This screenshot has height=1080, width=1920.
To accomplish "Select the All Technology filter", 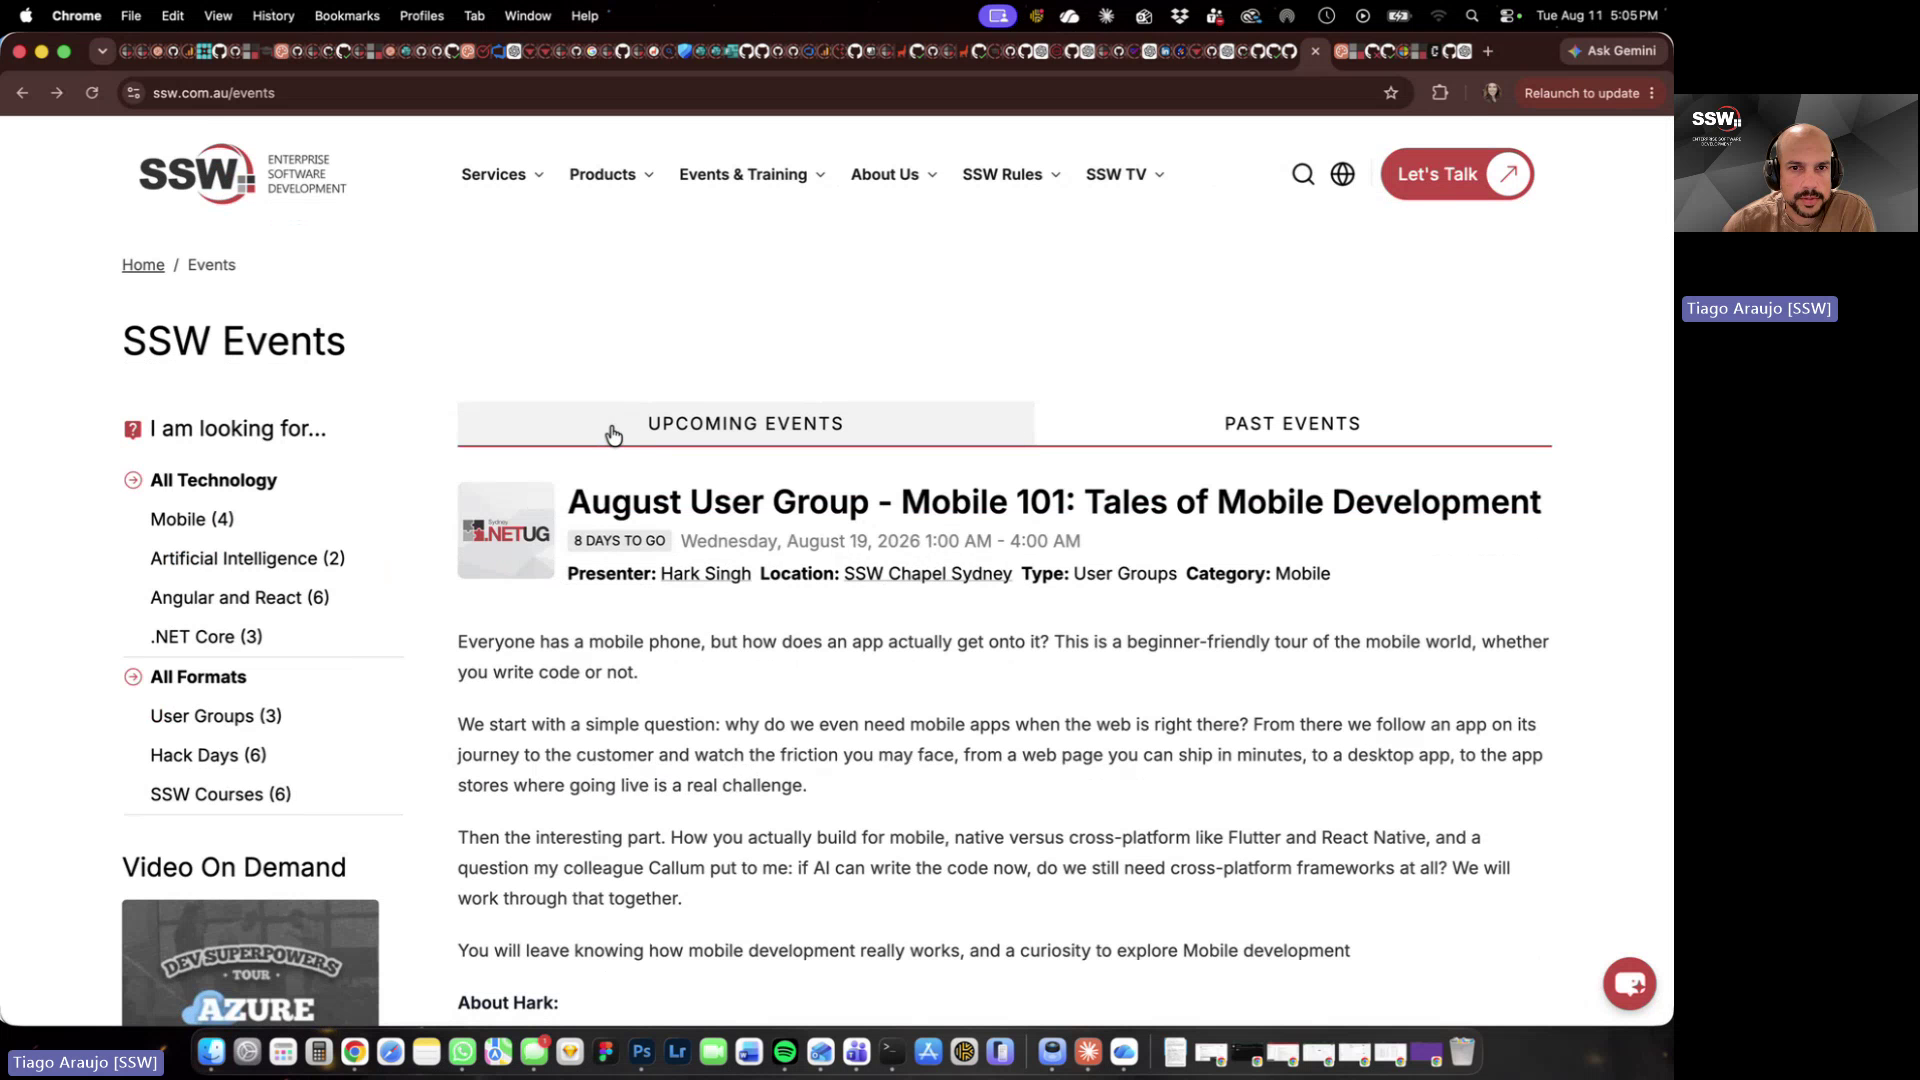I will click(213, 480).
